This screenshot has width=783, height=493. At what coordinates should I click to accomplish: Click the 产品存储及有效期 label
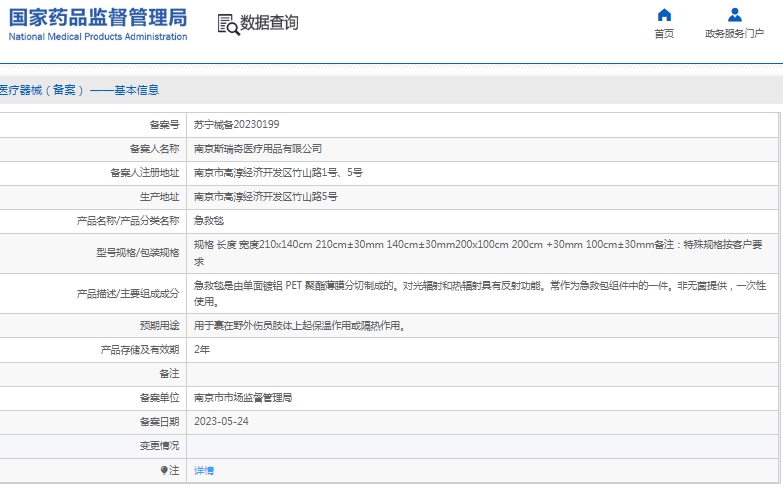pyautogui.click(x=140, y=350)
